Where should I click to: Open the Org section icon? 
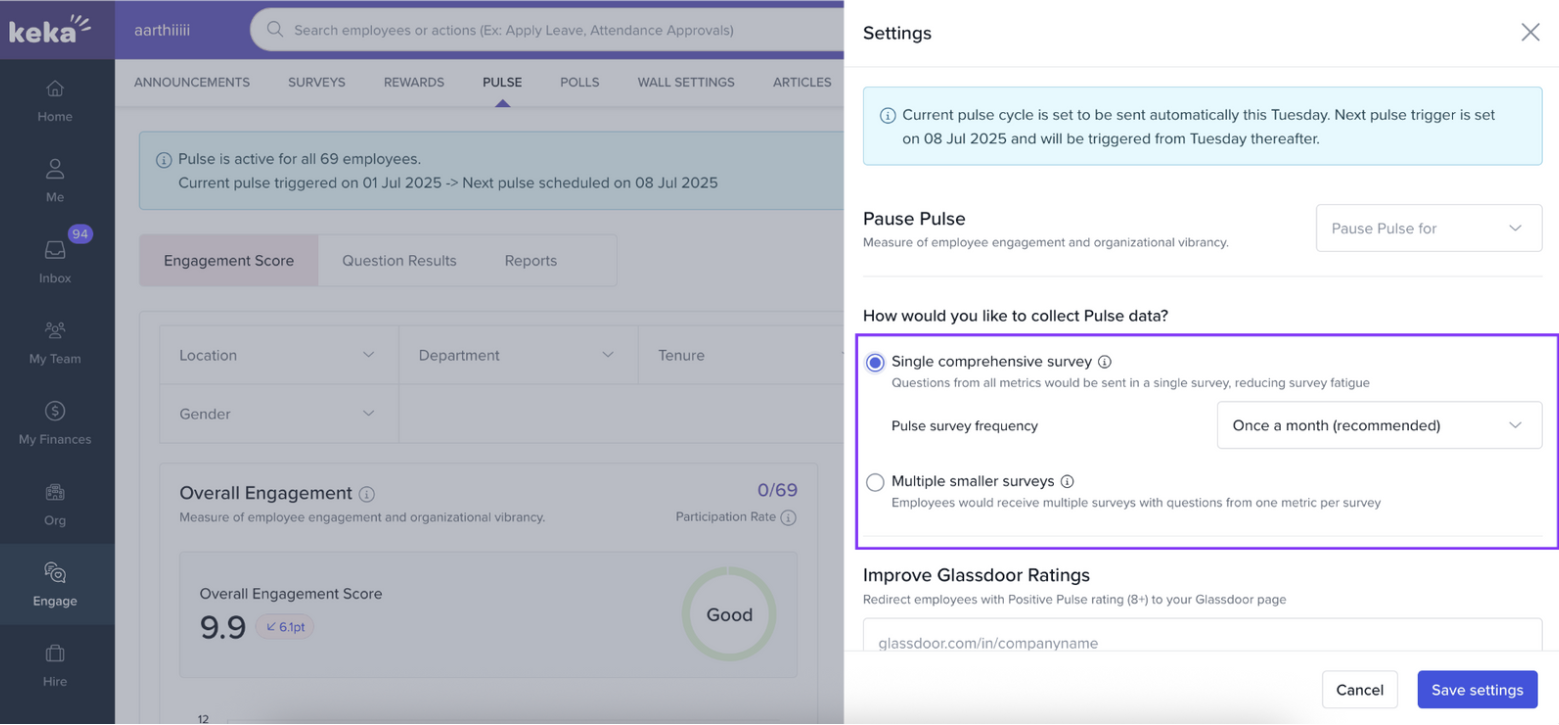tap(55, 502)
